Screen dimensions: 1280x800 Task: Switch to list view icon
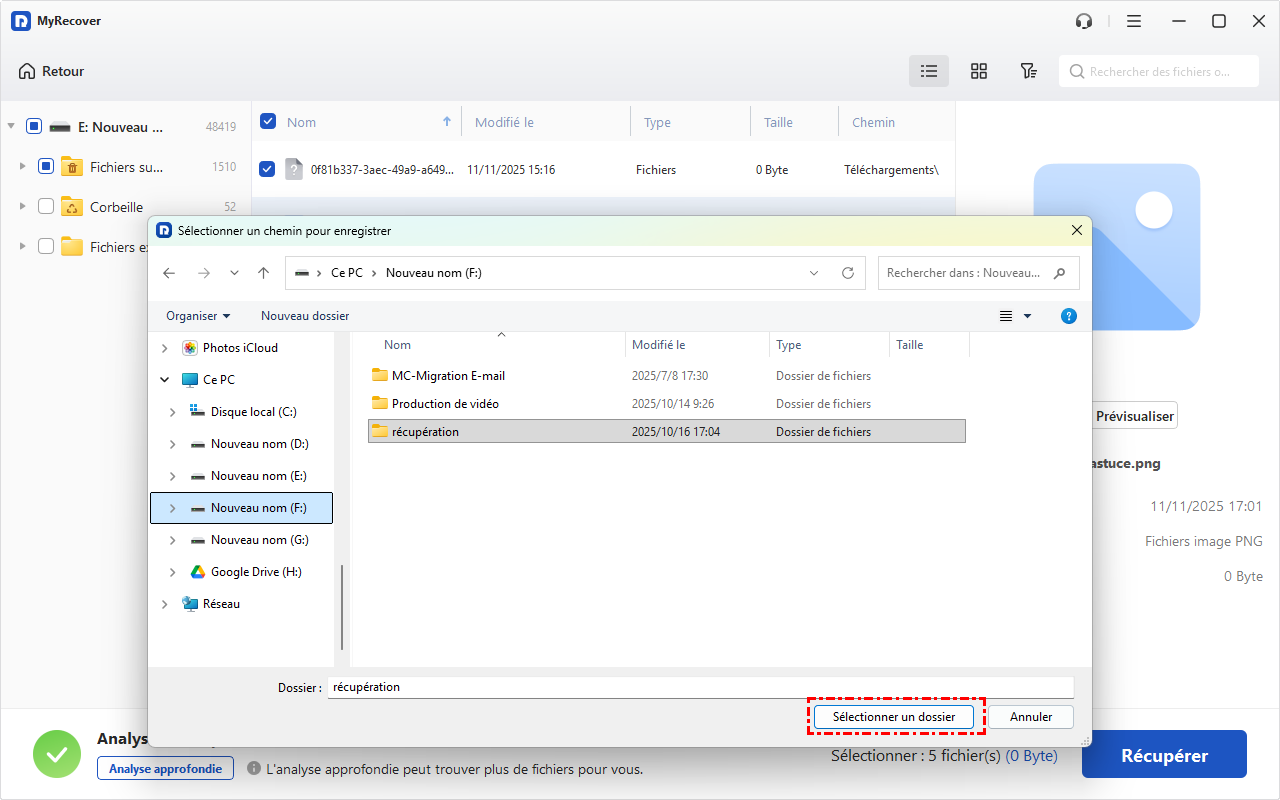(x=929, y=71)
